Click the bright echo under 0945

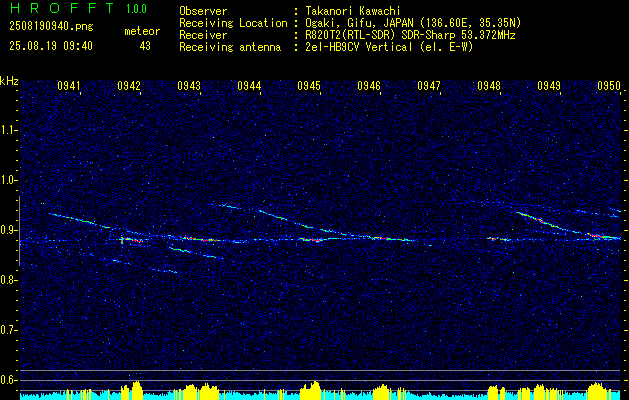click(311, 240)
